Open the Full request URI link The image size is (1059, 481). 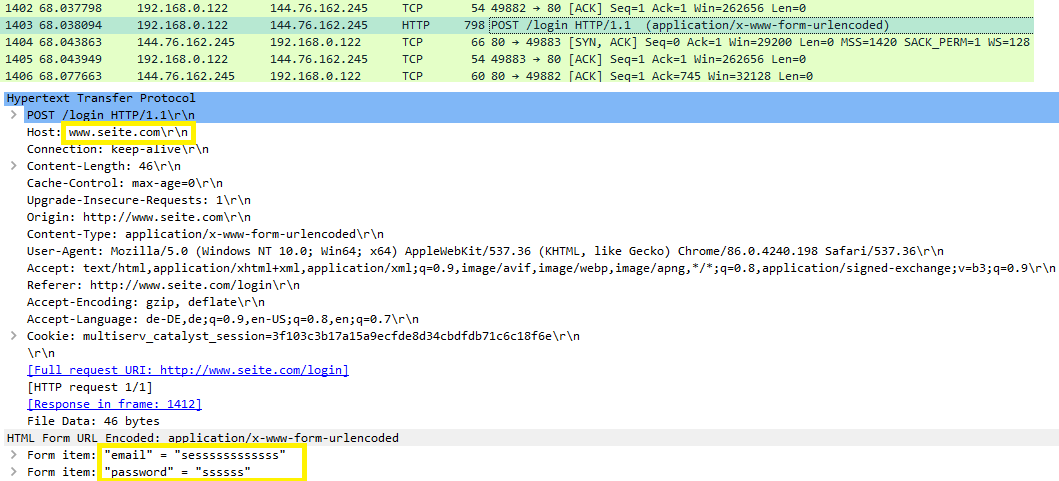[188, 370]
